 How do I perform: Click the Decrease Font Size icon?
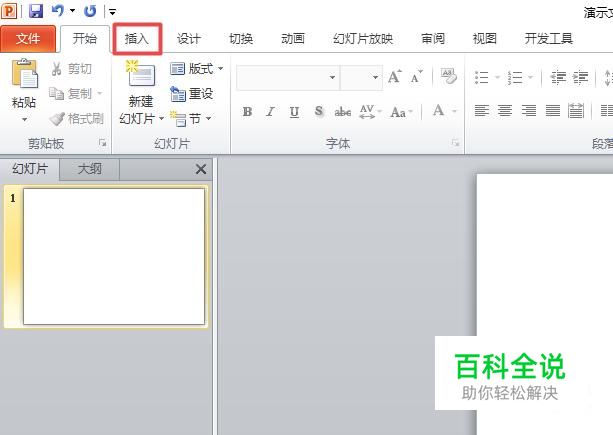point(416,77)
